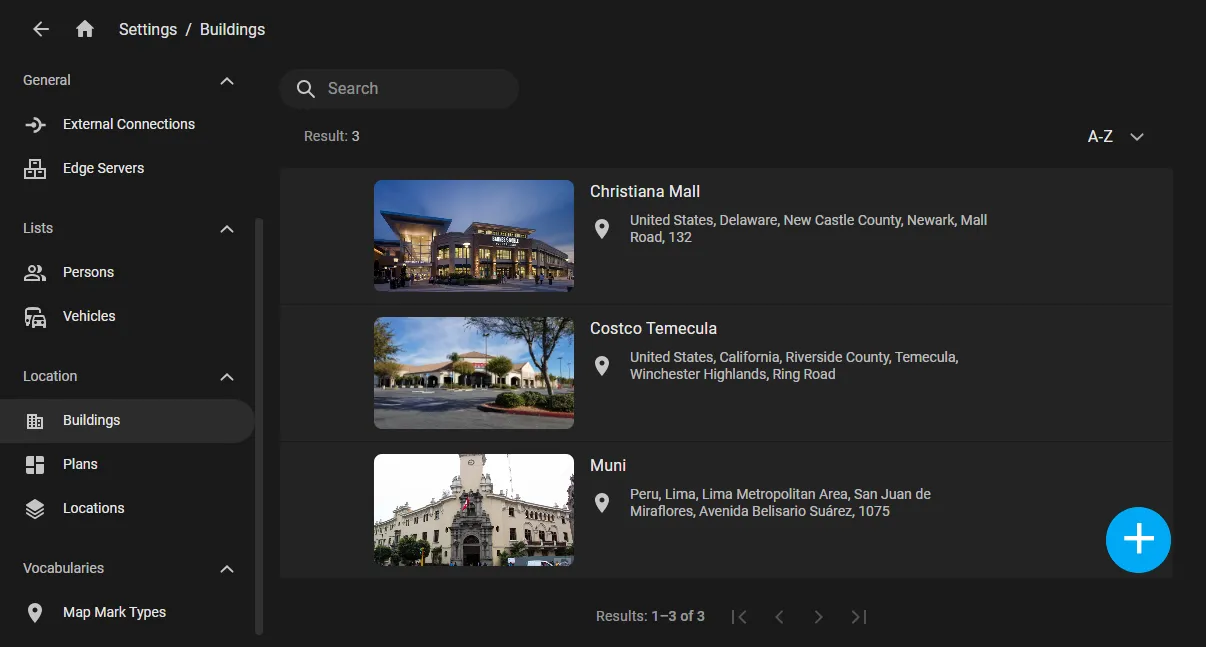Click location pin beside Costco Temecula address
Screen dimensions: 1206x647
[602, 366]
